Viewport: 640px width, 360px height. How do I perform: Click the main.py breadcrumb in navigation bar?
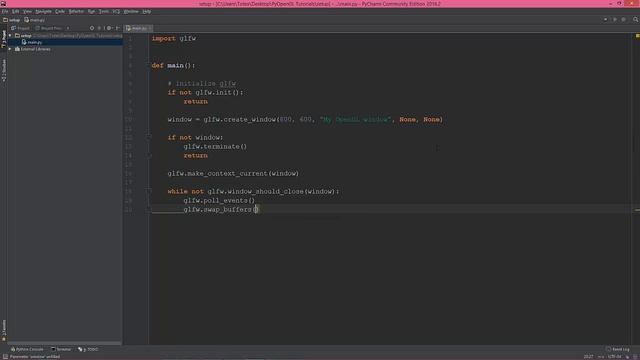(x=34, y=20)
